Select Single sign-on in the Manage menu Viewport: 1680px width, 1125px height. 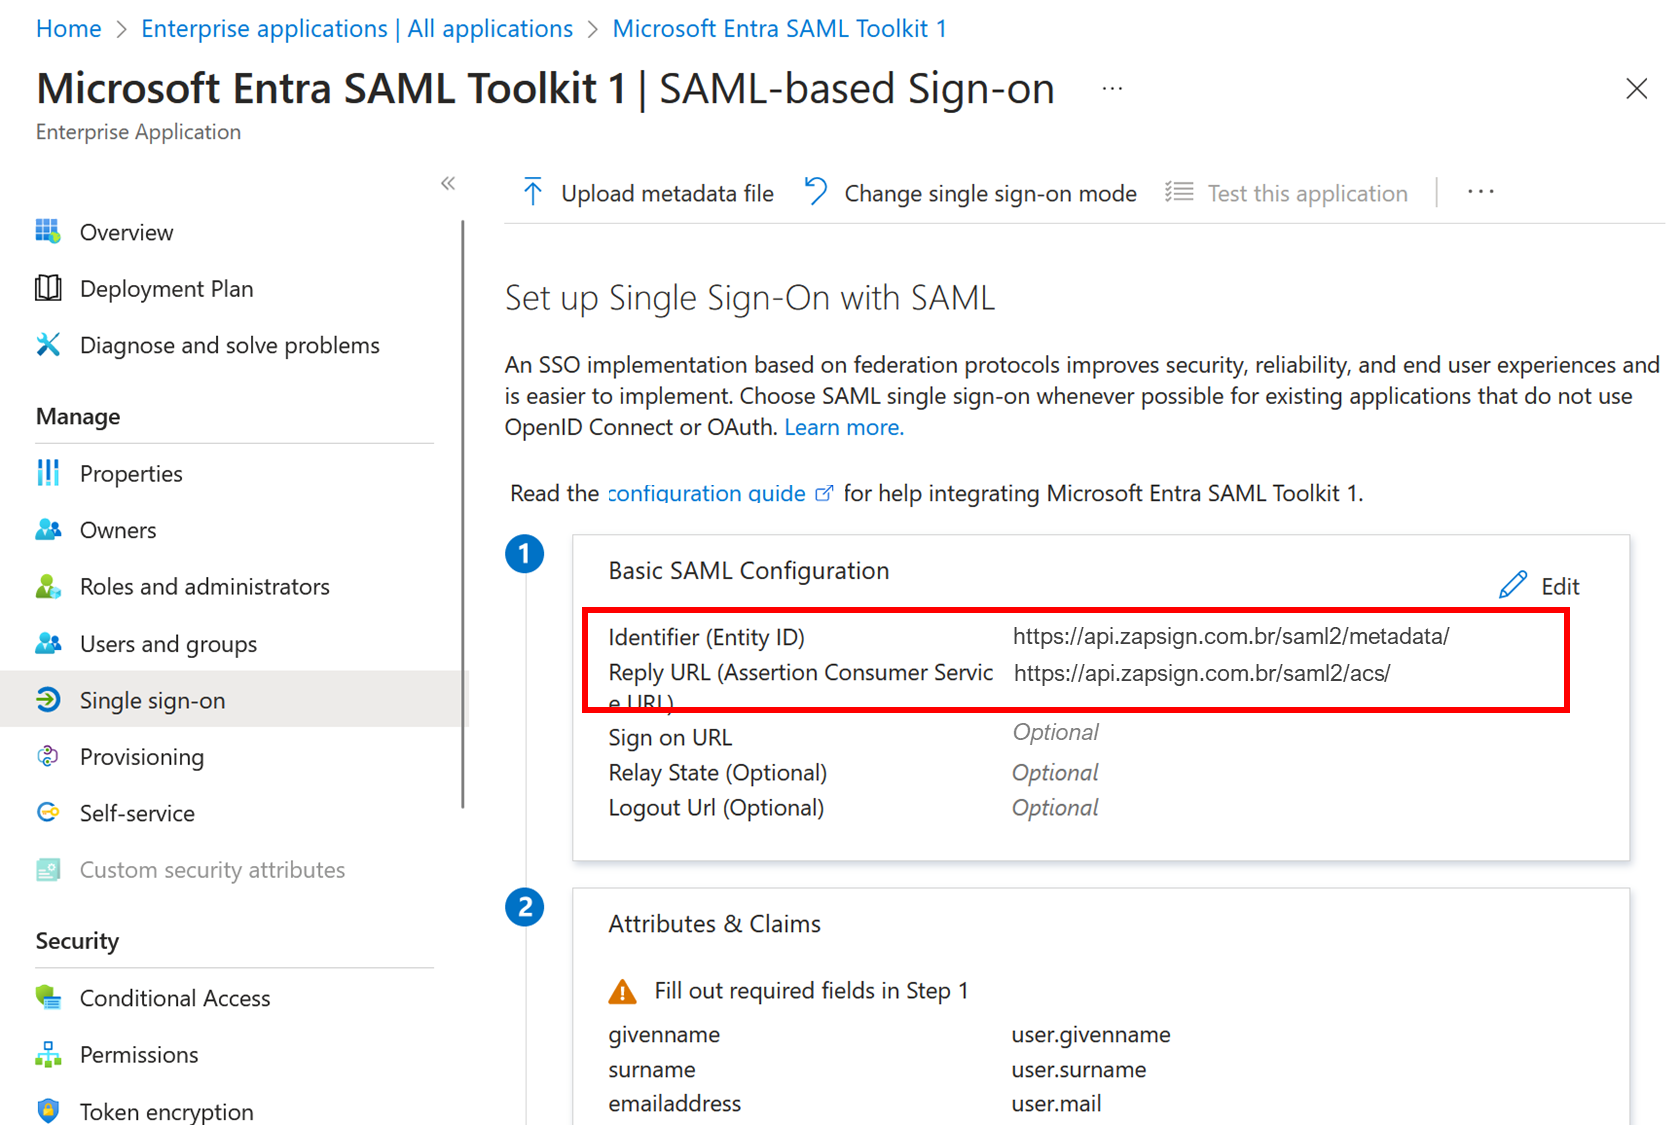click(x=152, y=700)
